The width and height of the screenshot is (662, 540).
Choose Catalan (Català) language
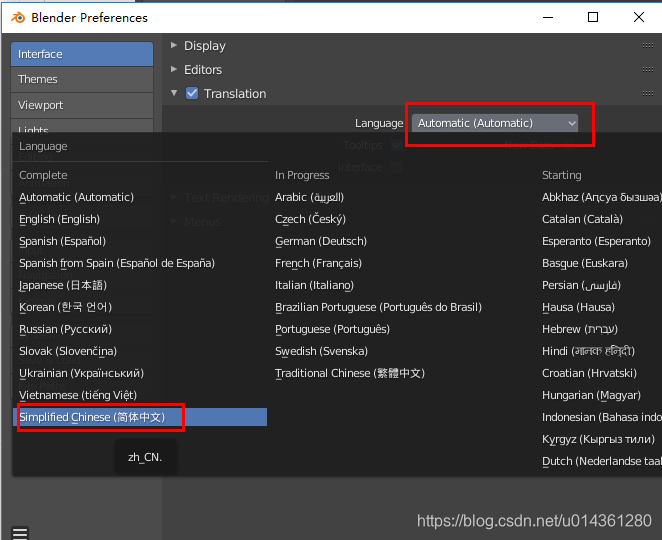[x=583, y=219]
